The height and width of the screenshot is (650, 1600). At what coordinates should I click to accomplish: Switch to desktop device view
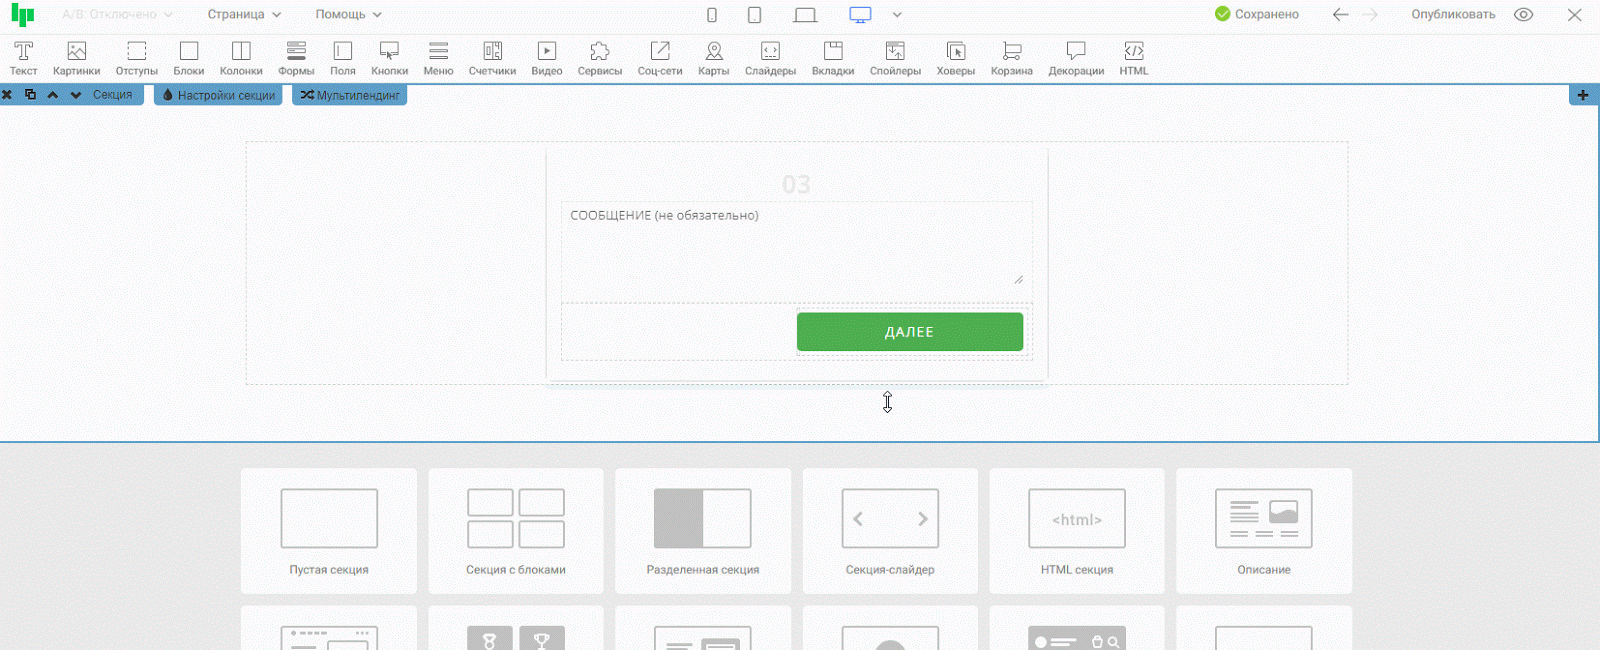pyautogui.click(x=860, y=15)
